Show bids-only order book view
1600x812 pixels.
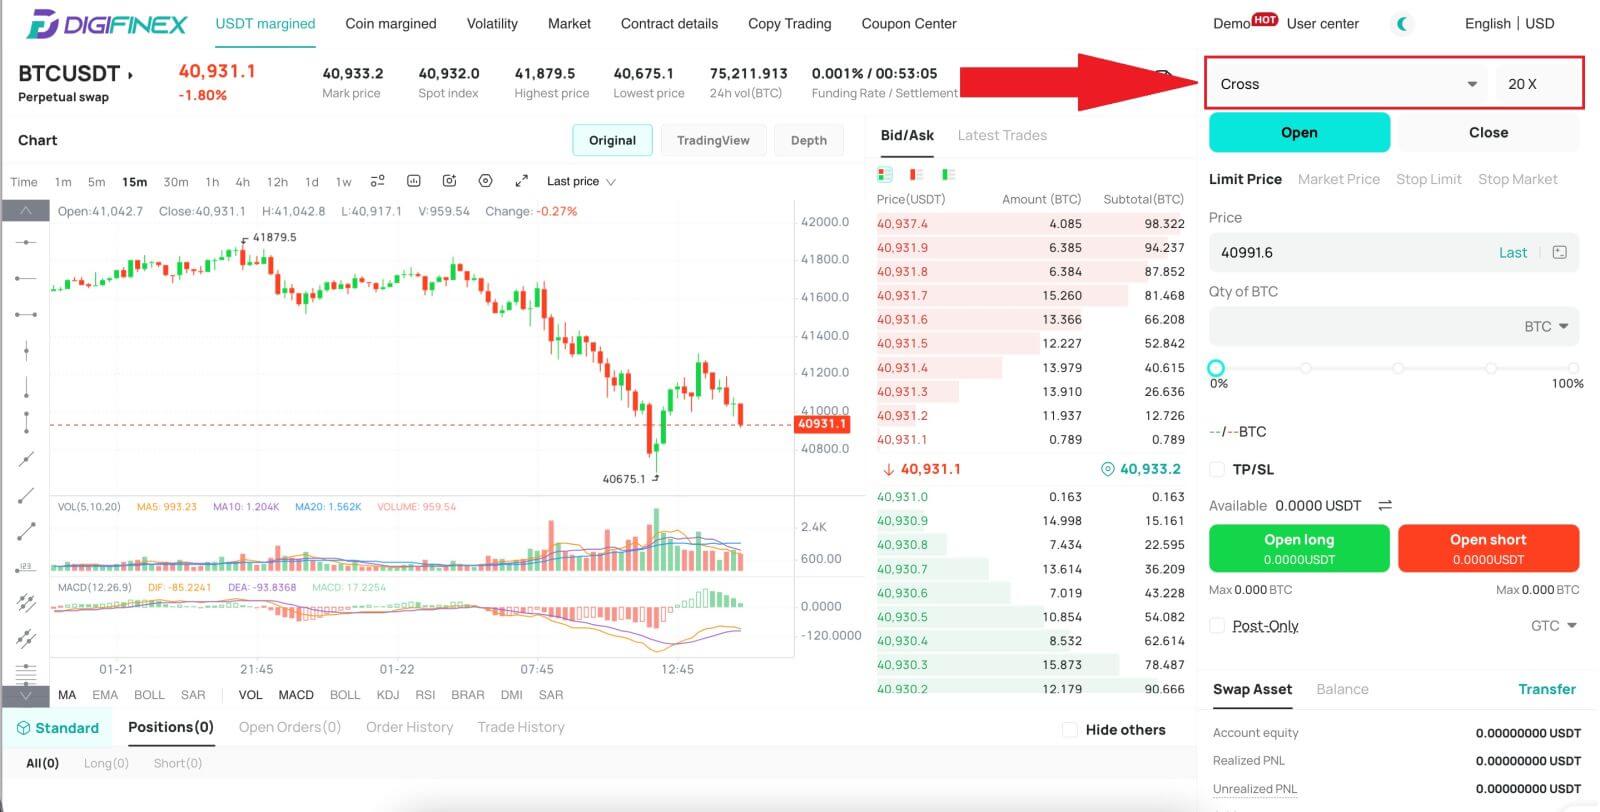click(x=947, y=174)
